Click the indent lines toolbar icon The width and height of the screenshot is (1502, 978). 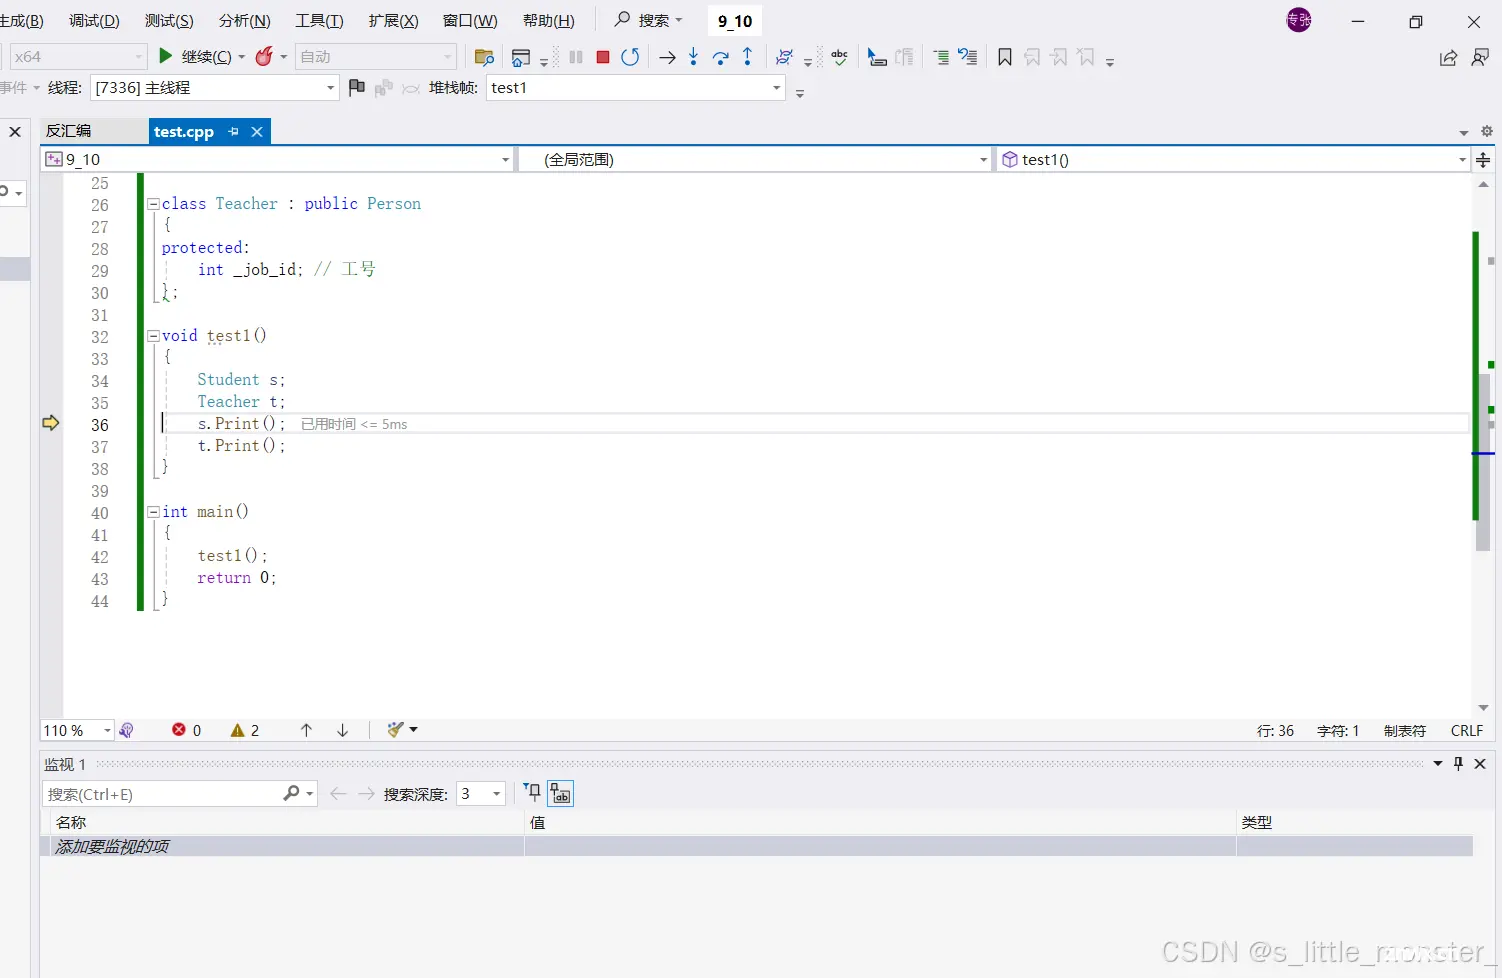(941, 57)
